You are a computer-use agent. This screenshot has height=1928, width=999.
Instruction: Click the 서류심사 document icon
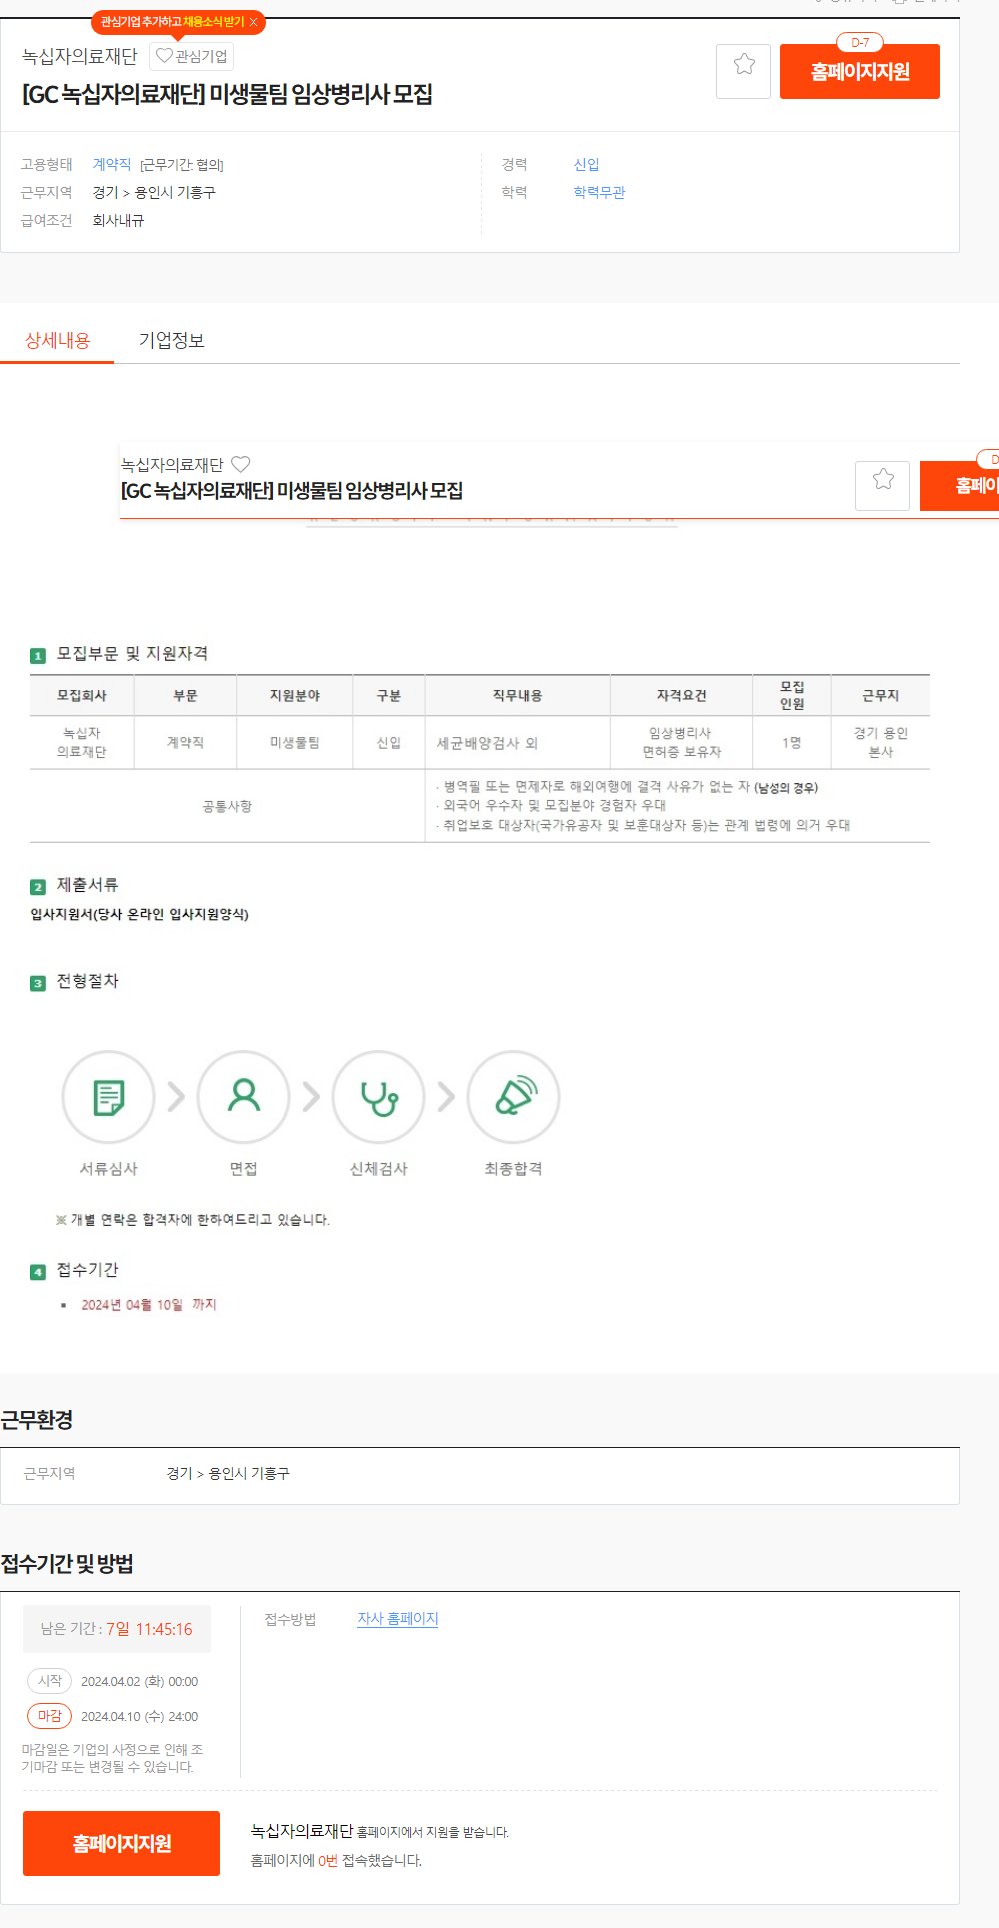[108, 1097]
